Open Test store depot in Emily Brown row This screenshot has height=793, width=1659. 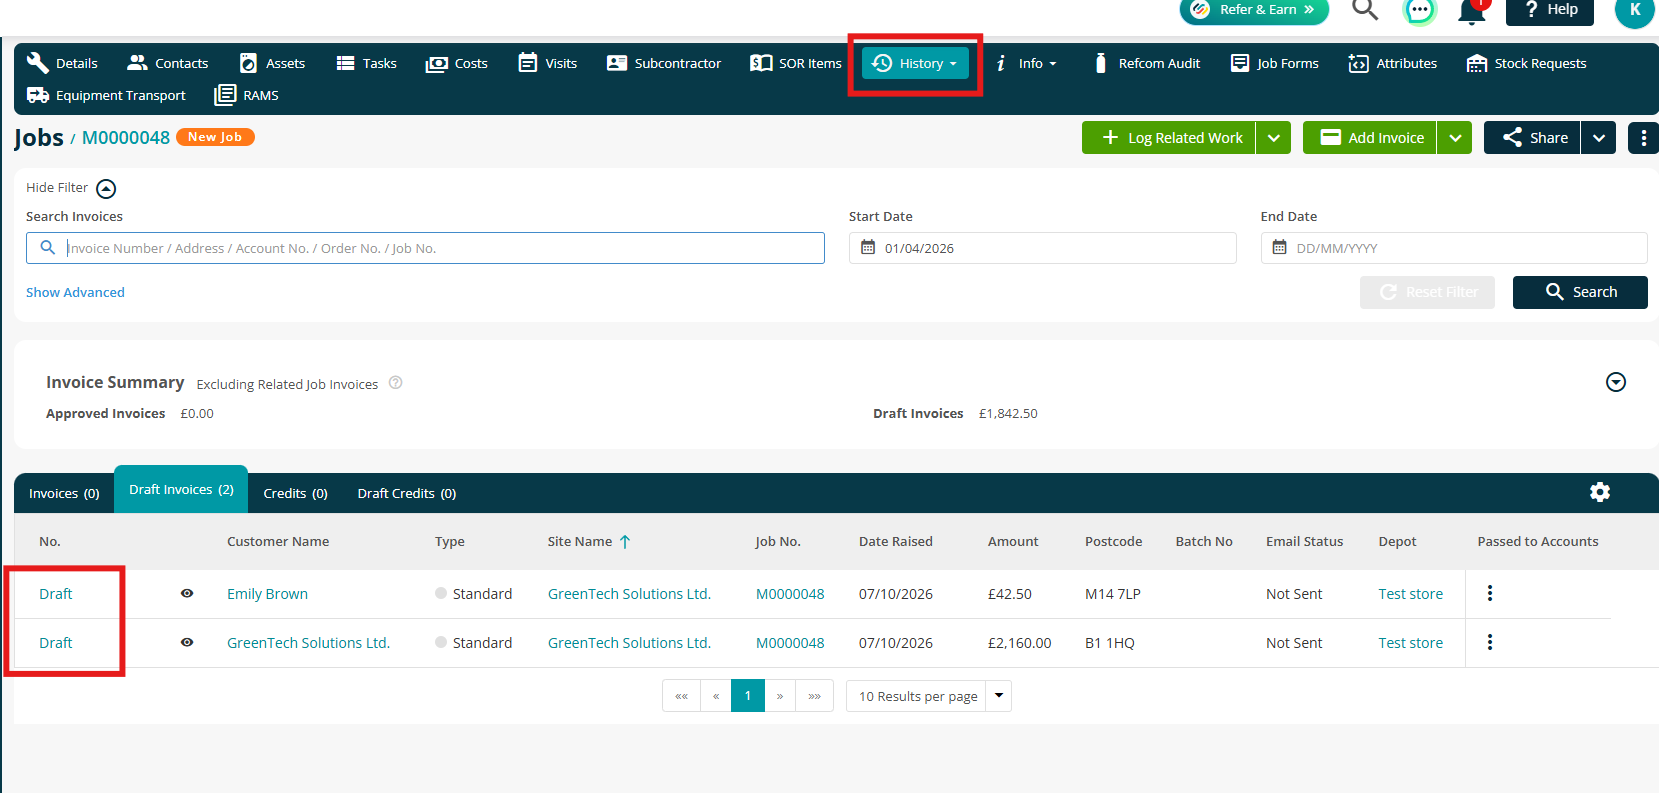click(x=1410, y=594)
